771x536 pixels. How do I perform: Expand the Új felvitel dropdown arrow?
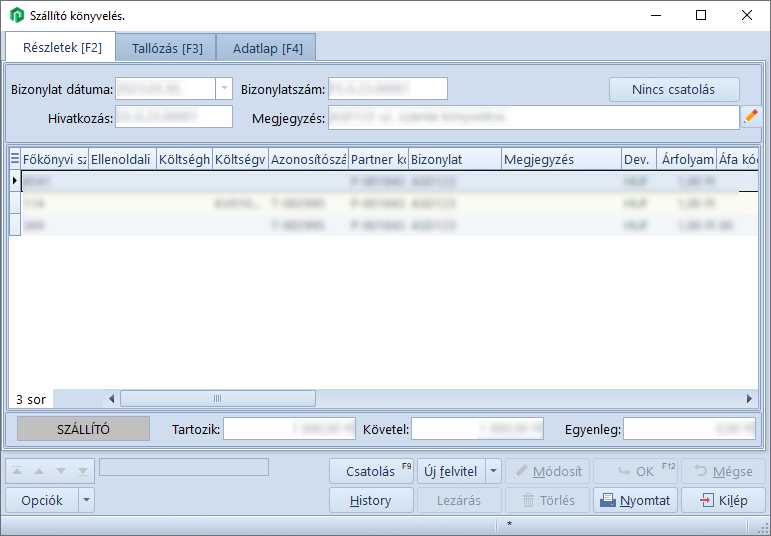click(x=494, y=471)
